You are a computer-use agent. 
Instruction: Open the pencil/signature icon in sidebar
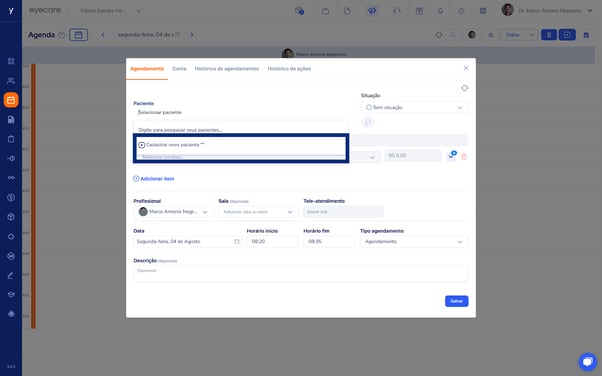coord(11,275)
